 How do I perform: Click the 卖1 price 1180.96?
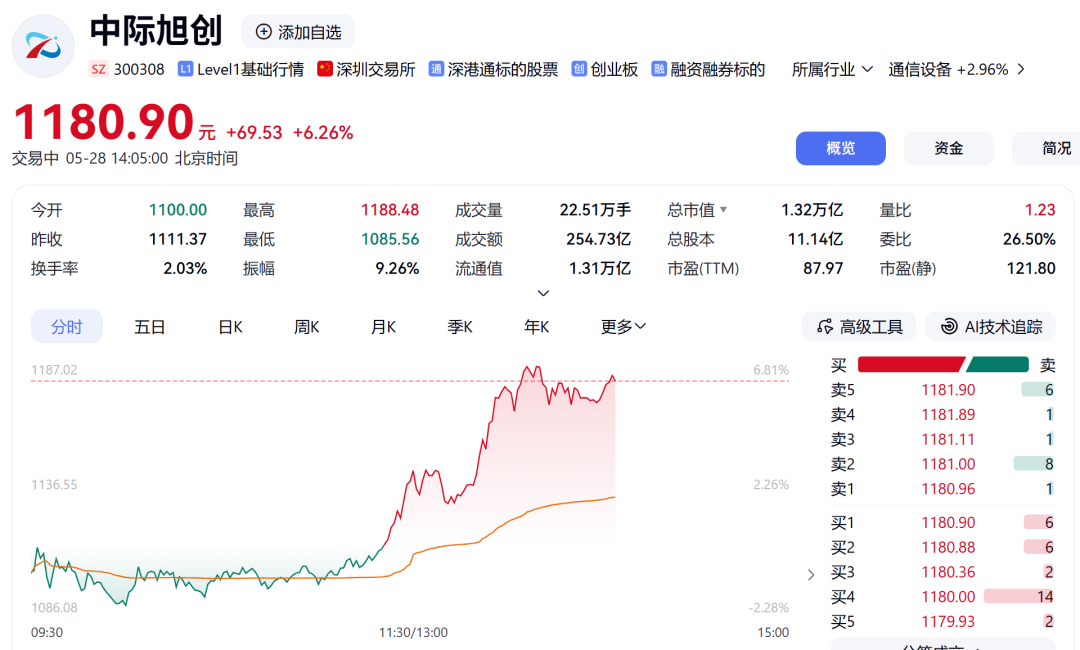pos(948,489)
